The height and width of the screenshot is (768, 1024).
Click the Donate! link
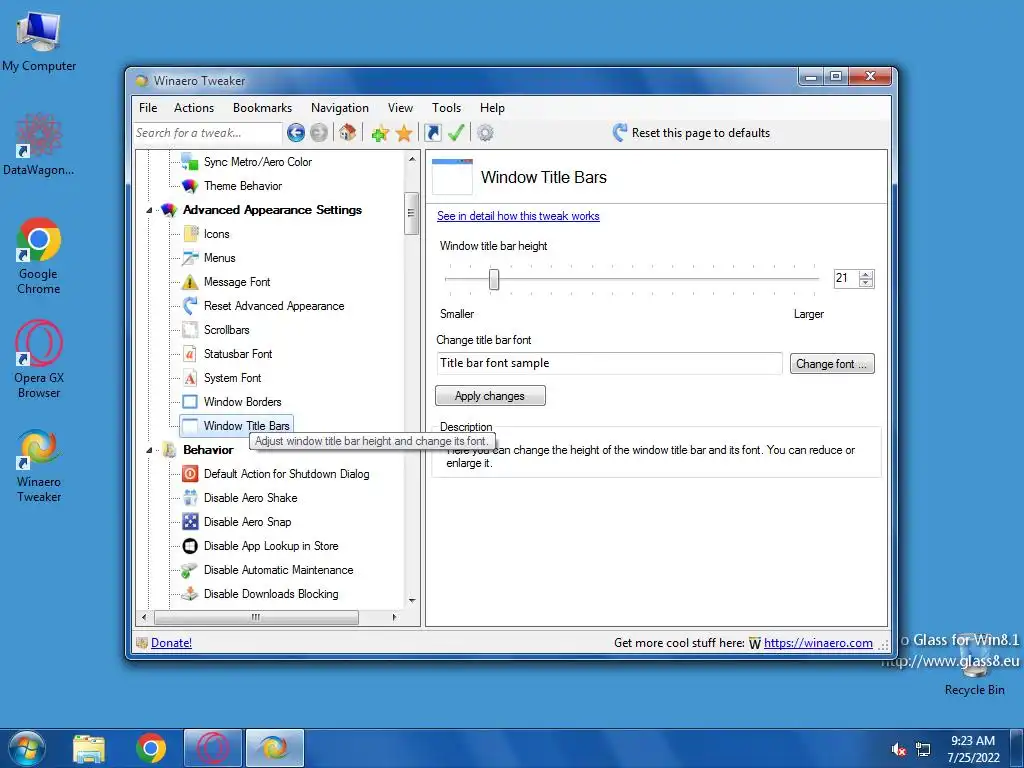tap(171, 643)
